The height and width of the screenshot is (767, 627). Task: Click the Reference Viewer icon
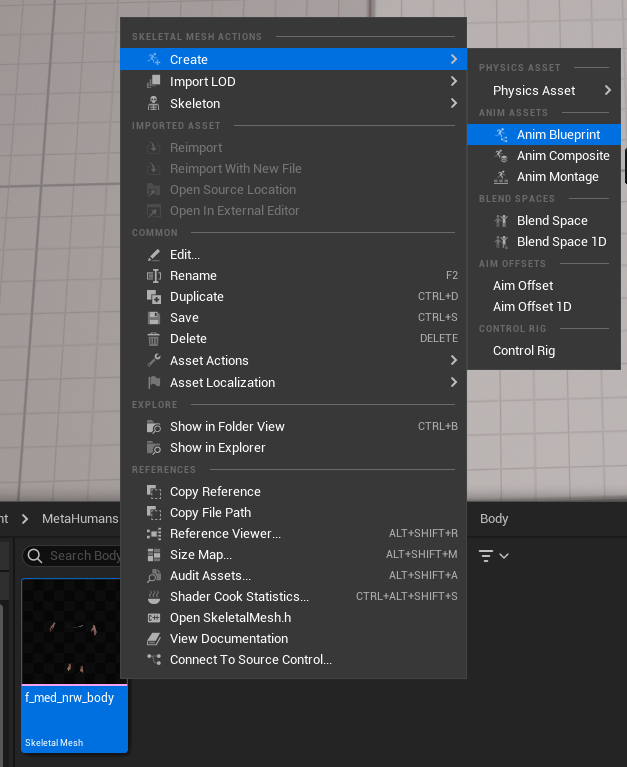pyautogui.click(x=153, y=534)
